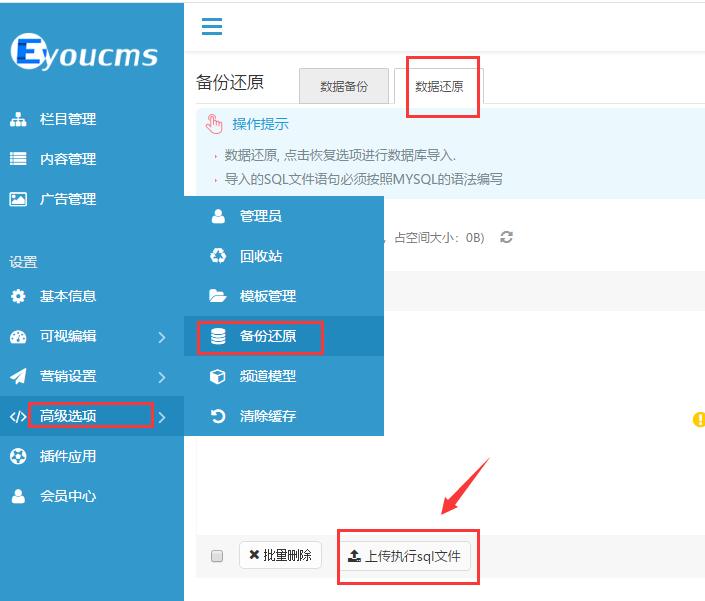Choose 管理员 from the submenu
This screenshot has width=705, height=601.
coord(284,216)
